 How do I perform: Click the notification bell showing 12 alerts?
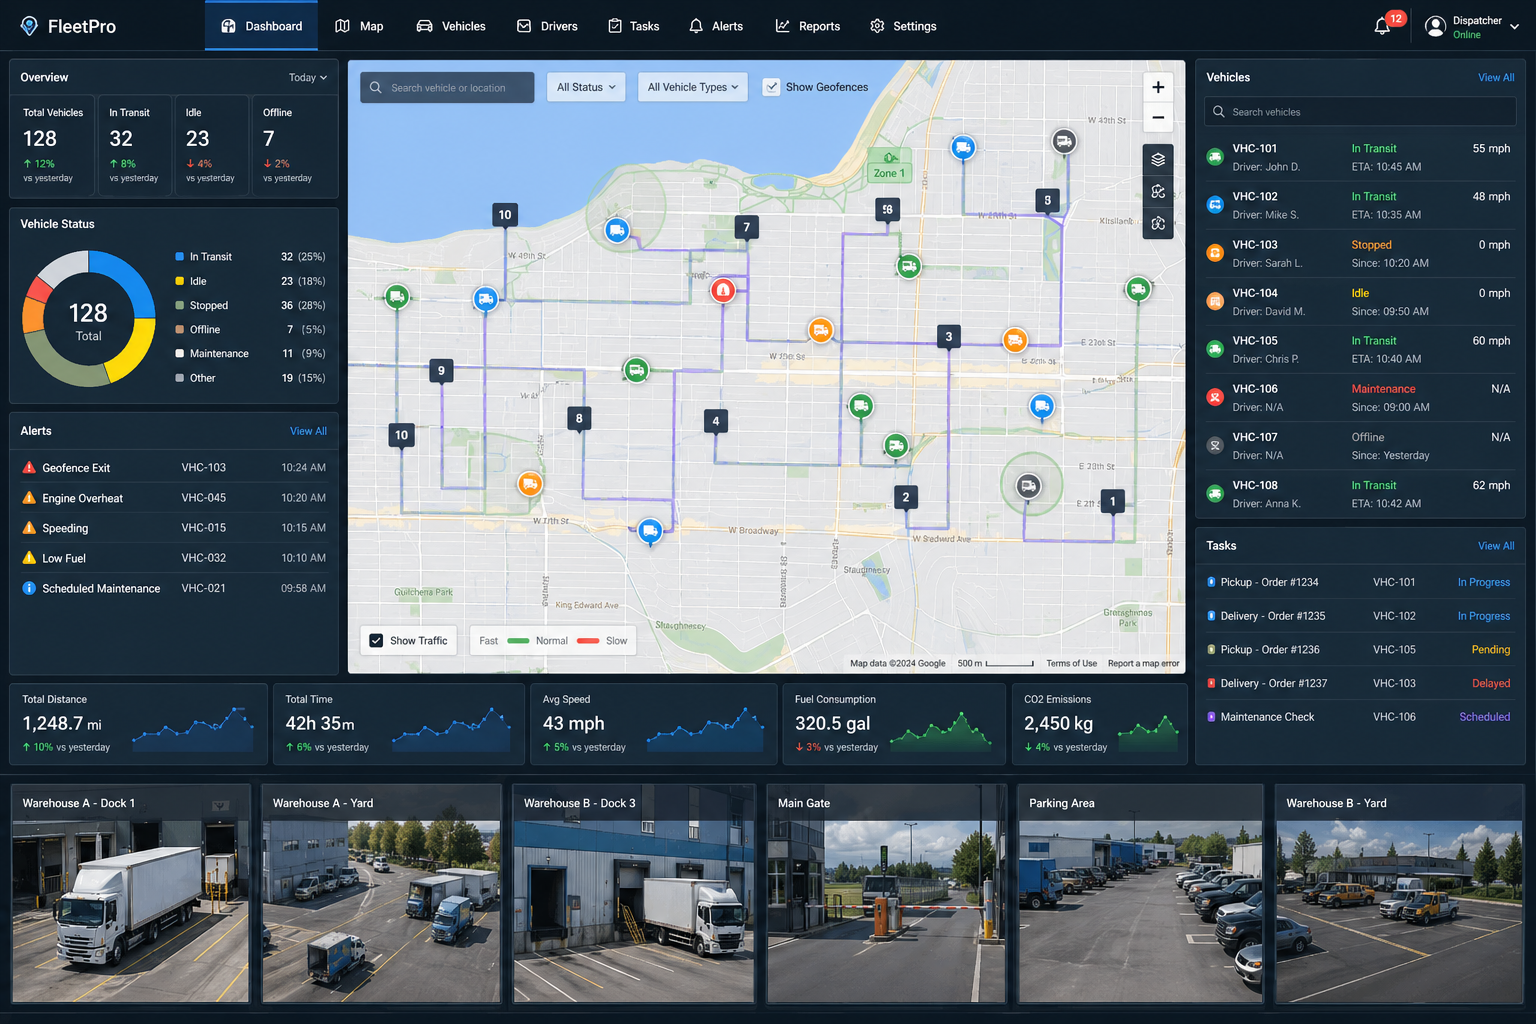pyautogui.click(x=1381, y=26)
